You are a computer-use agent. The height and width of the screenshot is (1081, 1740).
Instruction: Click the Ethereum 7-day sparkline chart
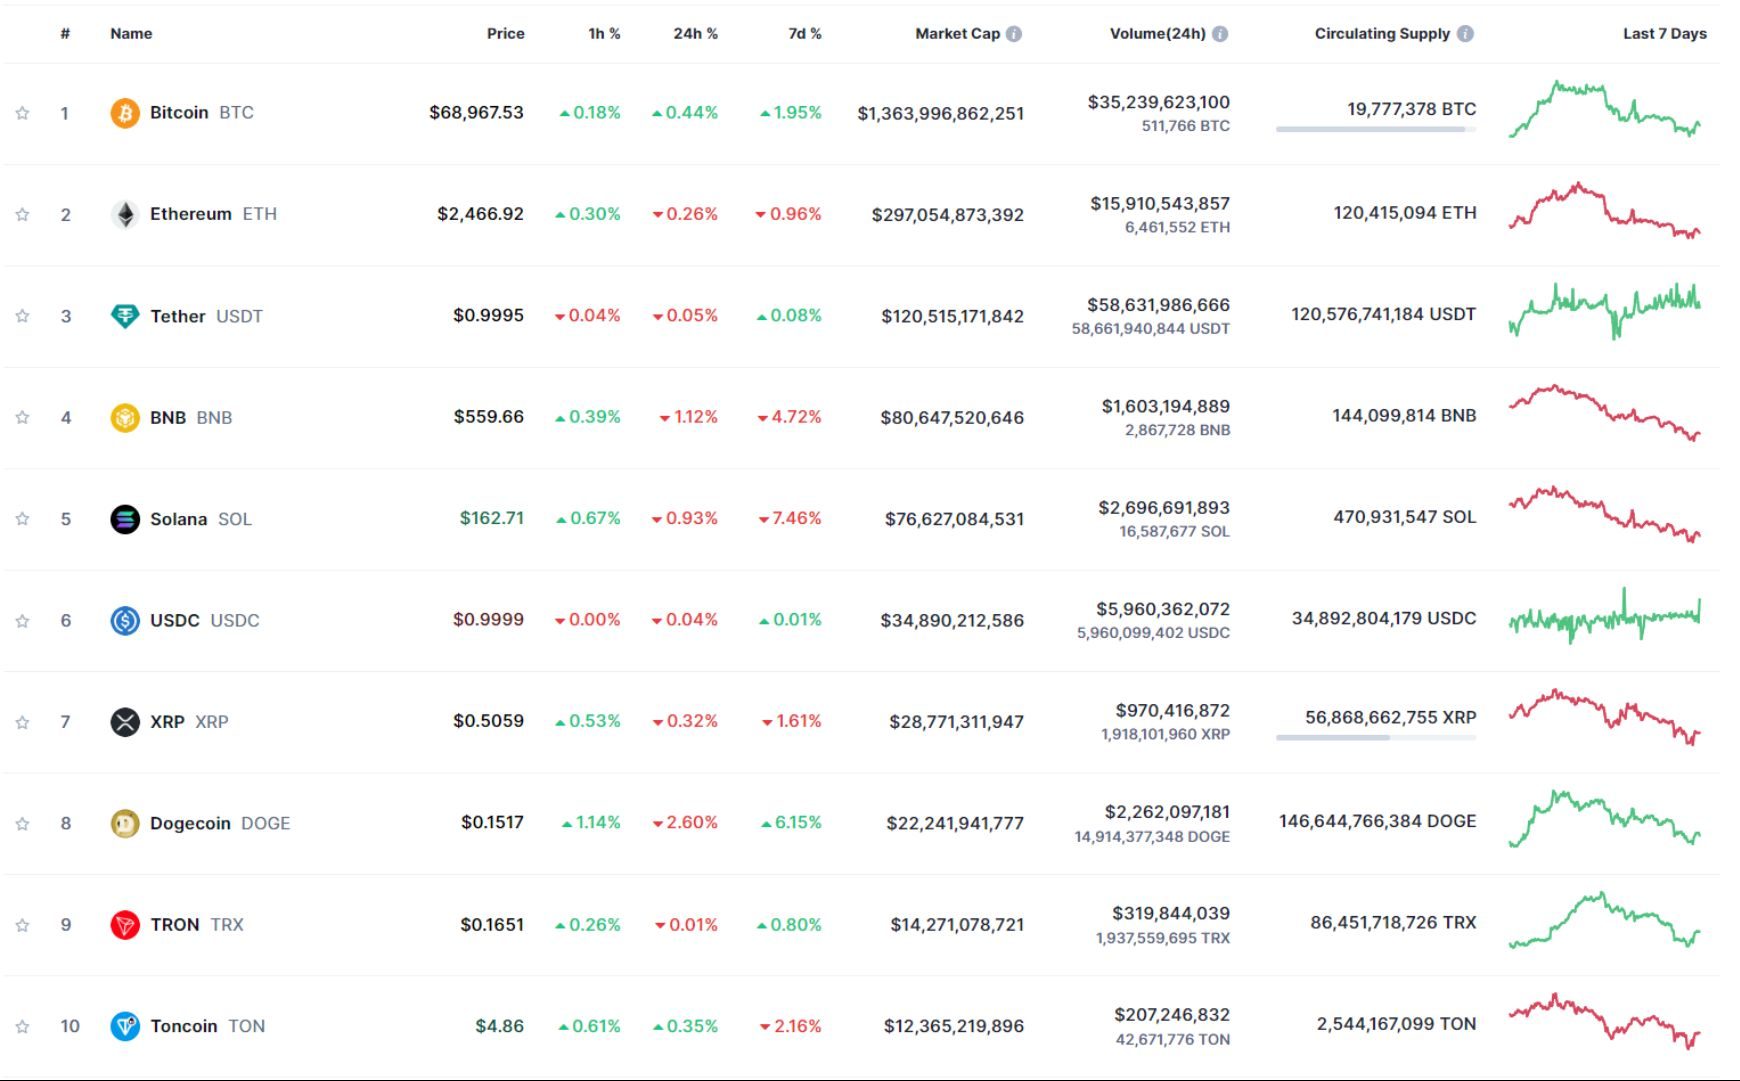[1603, 212]
